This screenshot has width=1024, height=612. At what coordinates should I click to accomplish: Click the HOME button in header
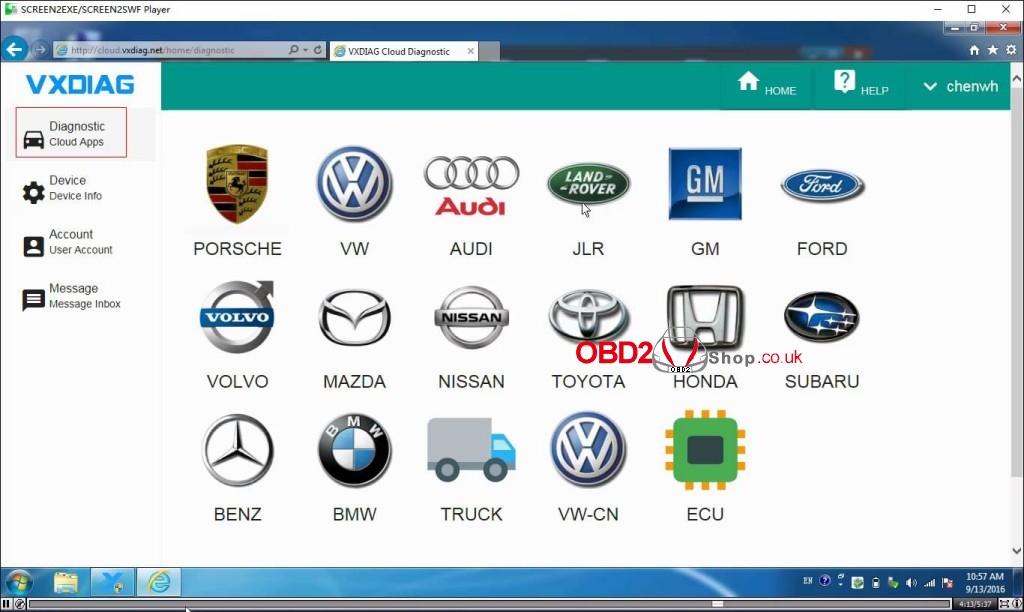(x=767, y=87)
